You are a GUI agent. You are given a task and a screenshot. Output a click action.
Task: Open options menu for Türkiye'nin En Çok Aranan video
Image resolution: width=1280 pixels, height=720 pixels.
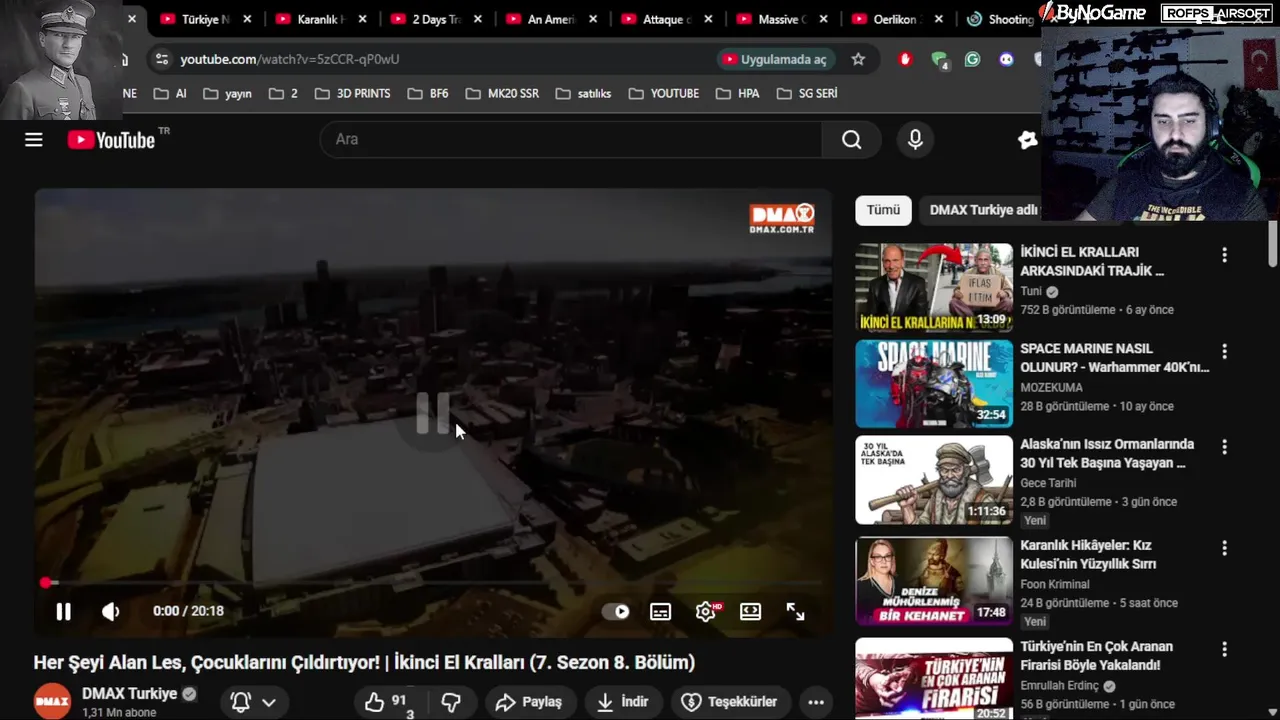click(x=1224, y=649)
